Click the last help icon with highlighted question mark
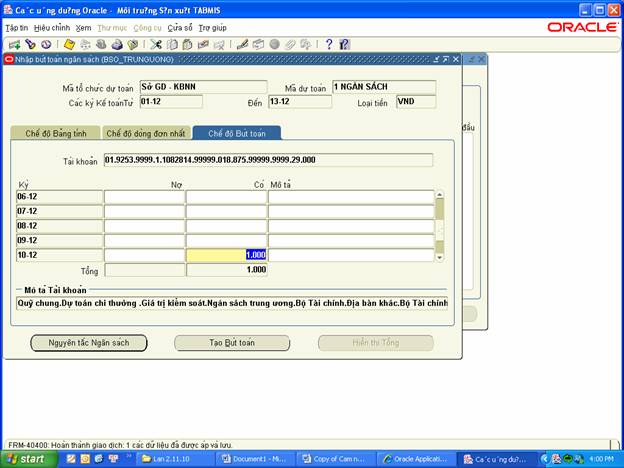 click(345, 45)
